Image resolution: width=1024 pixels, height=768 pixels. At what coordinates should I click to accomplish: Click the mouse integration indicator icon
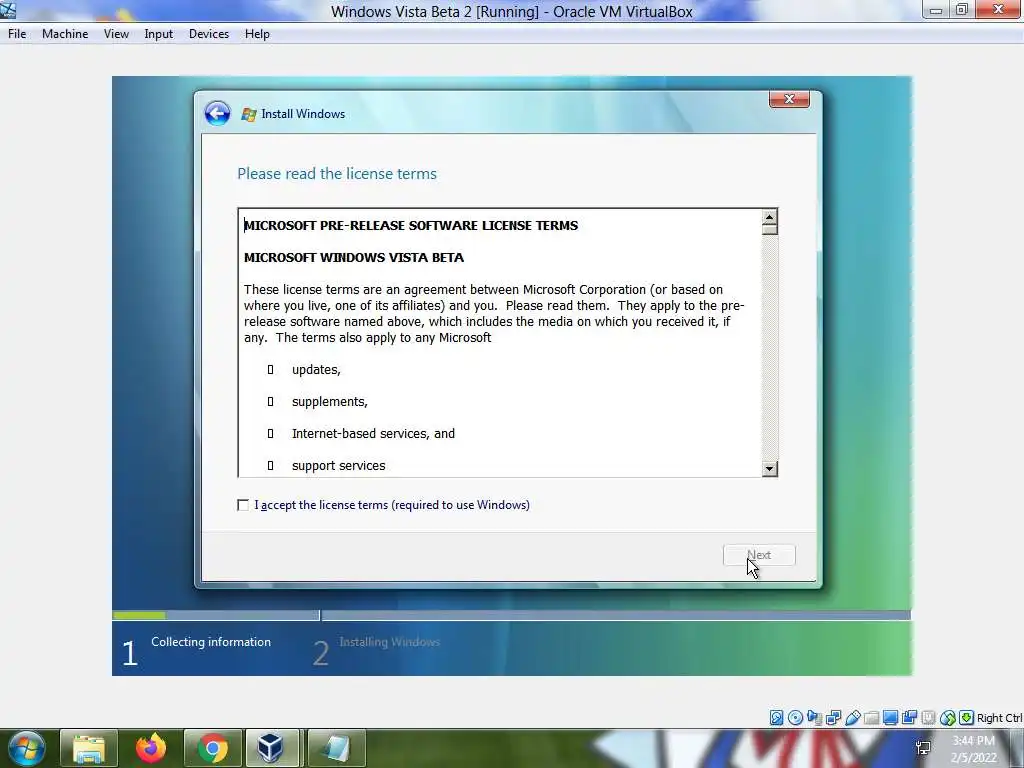click(x=948, y=718)
